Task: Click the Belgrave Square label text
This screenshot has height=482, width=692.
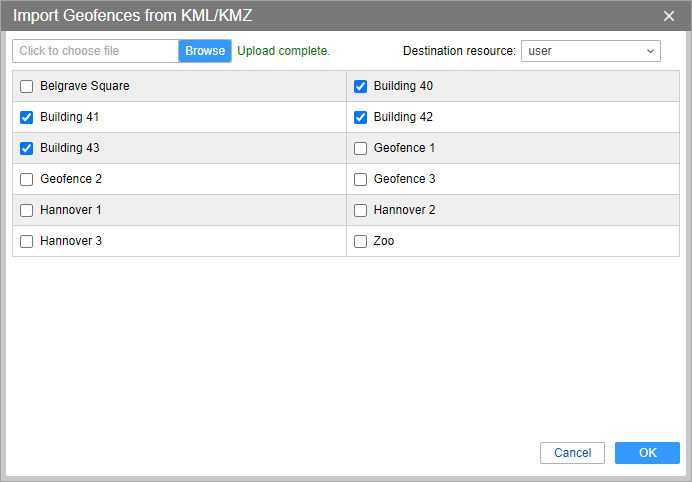Action: (85, 86)
